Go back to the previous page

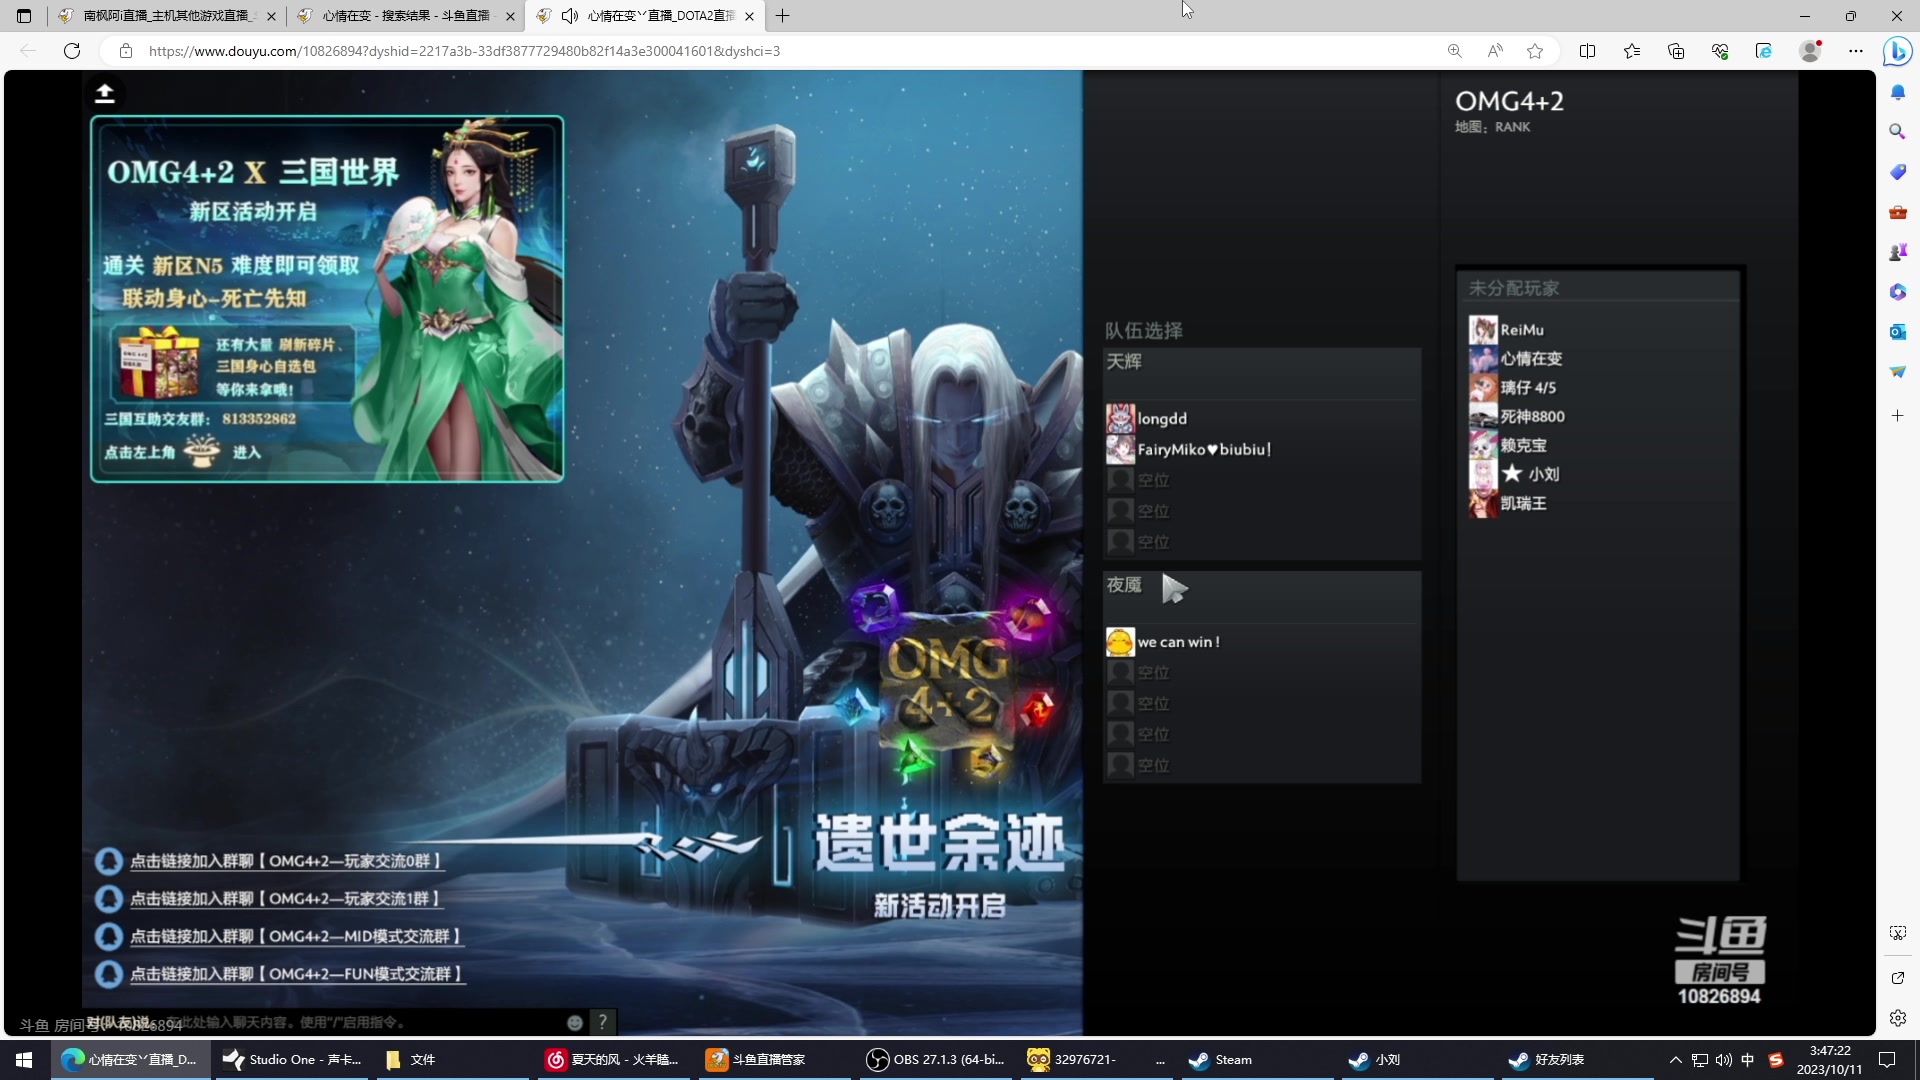click(28, 51)
